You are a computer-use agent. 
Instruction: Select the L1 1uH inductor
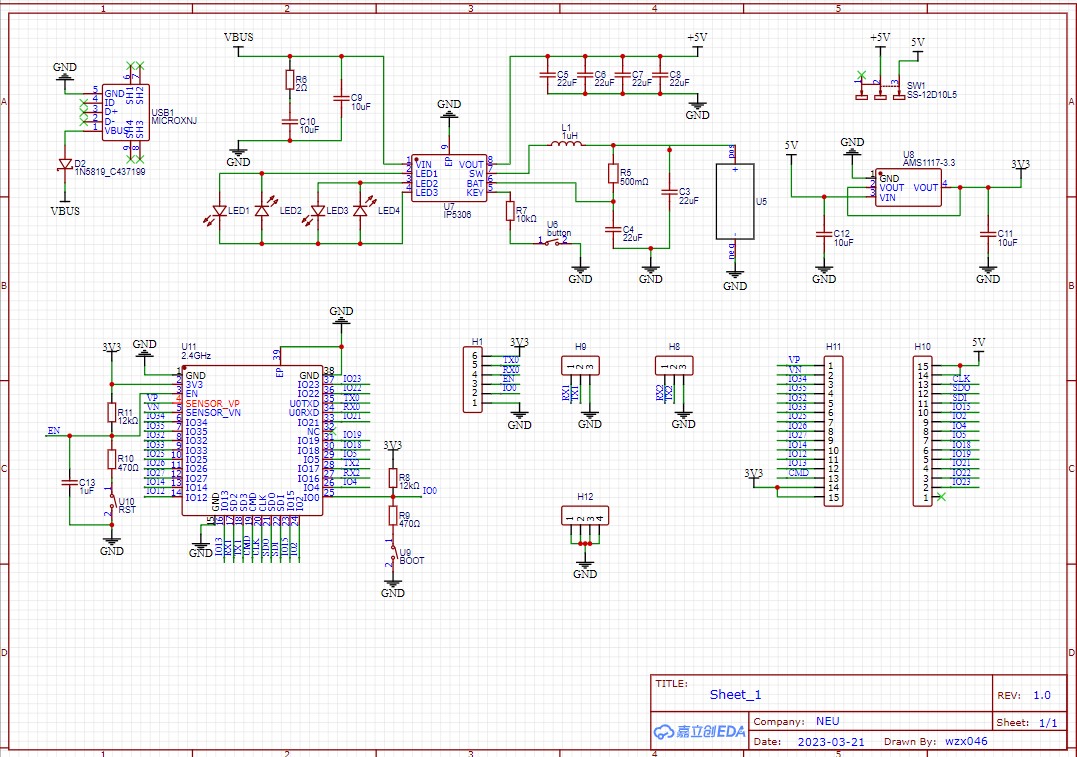pos(568,146)
